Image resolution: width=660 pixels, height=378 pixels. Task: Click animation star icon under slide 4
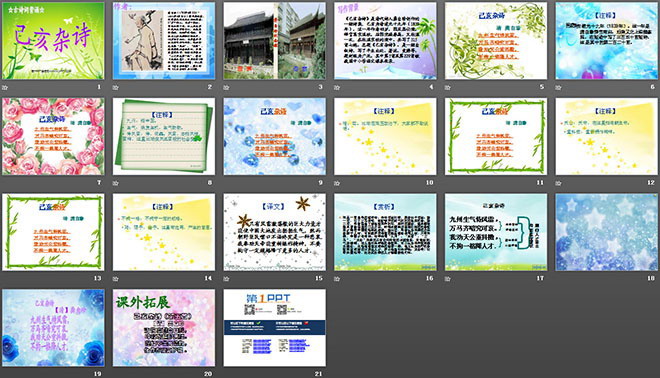point(337,87)
